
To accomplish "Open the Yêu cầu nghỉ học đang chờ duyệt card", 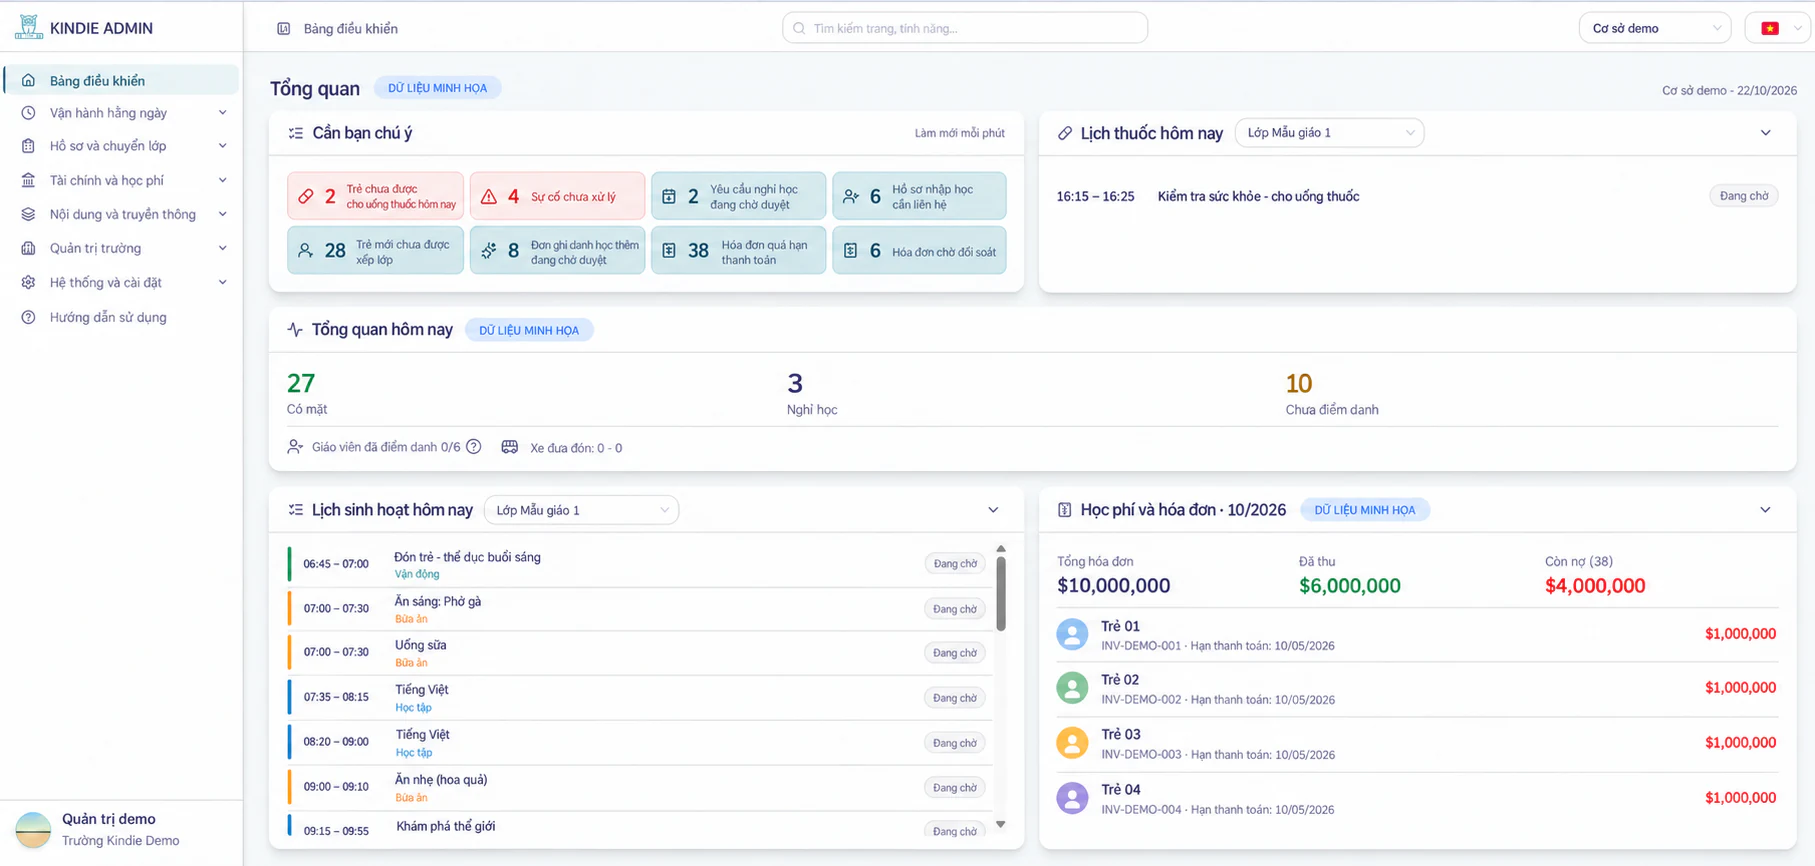I will [x=738, y=196].
